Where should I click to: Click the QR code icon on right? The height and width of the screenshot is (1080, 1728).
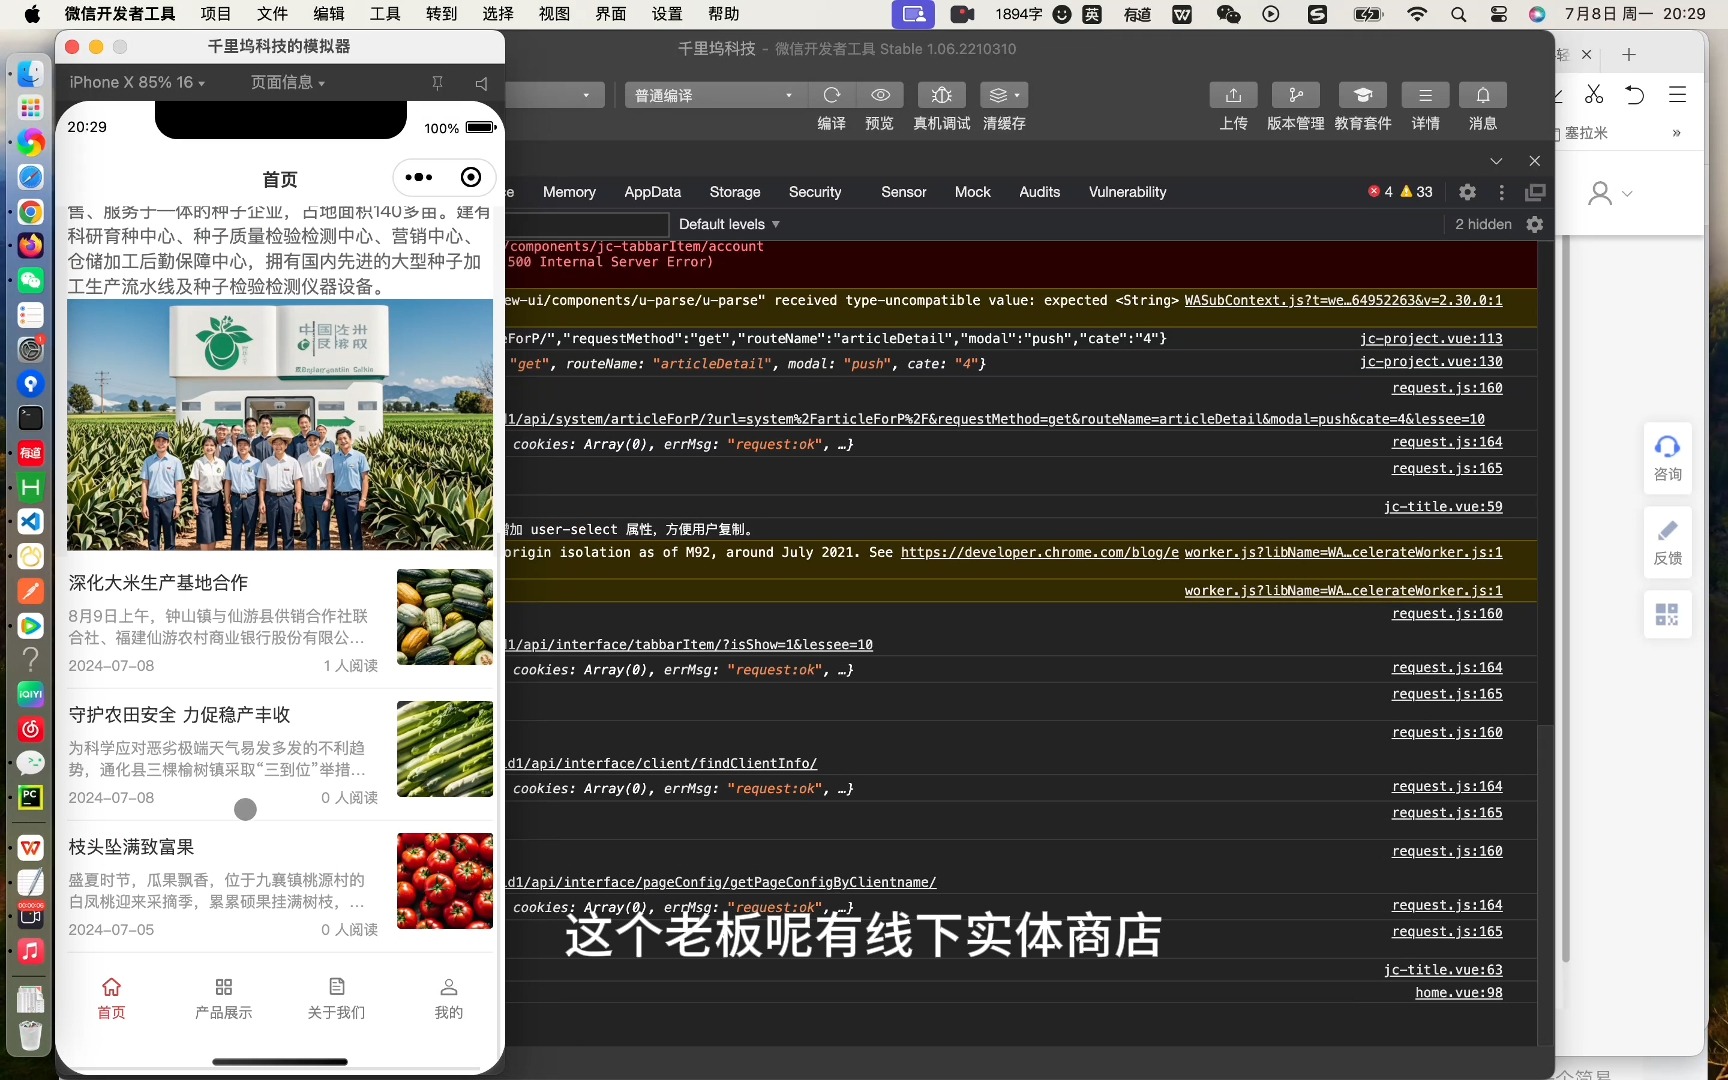pyautogui.click(x=1667, y=614)
